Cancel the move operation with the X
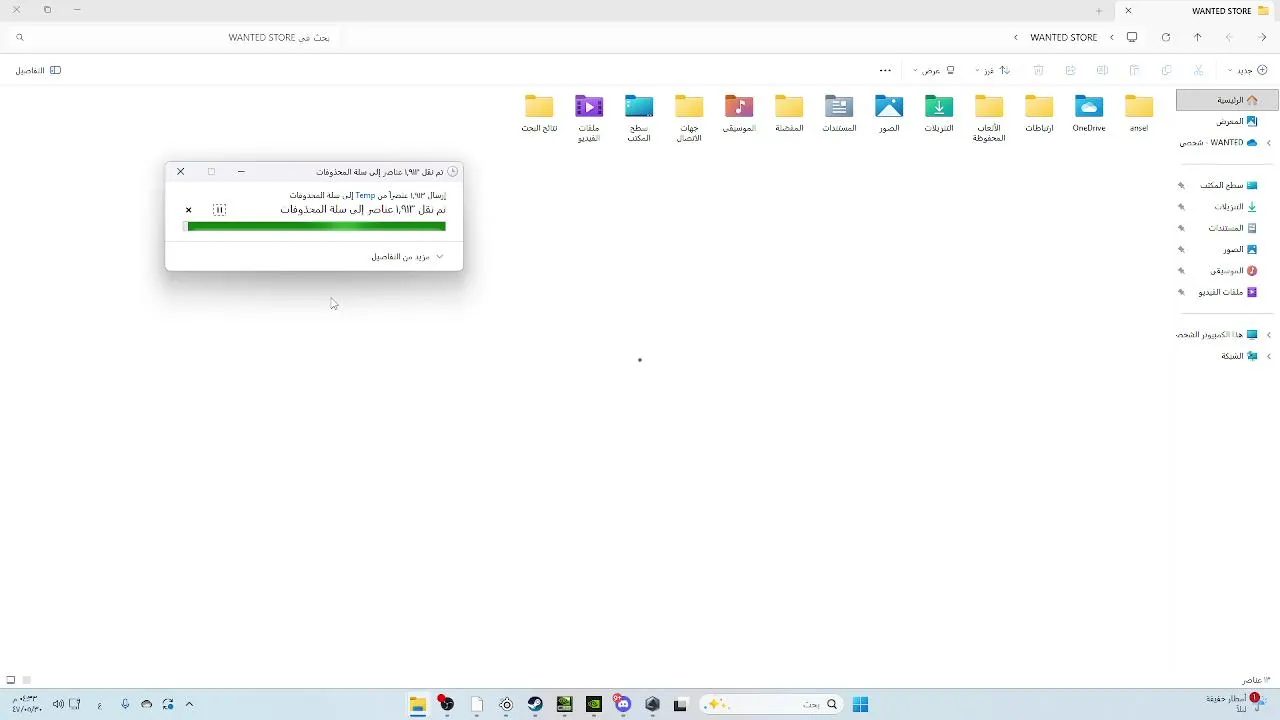The height and width of the screenshot is (720, 1280). tap(188, 210)
